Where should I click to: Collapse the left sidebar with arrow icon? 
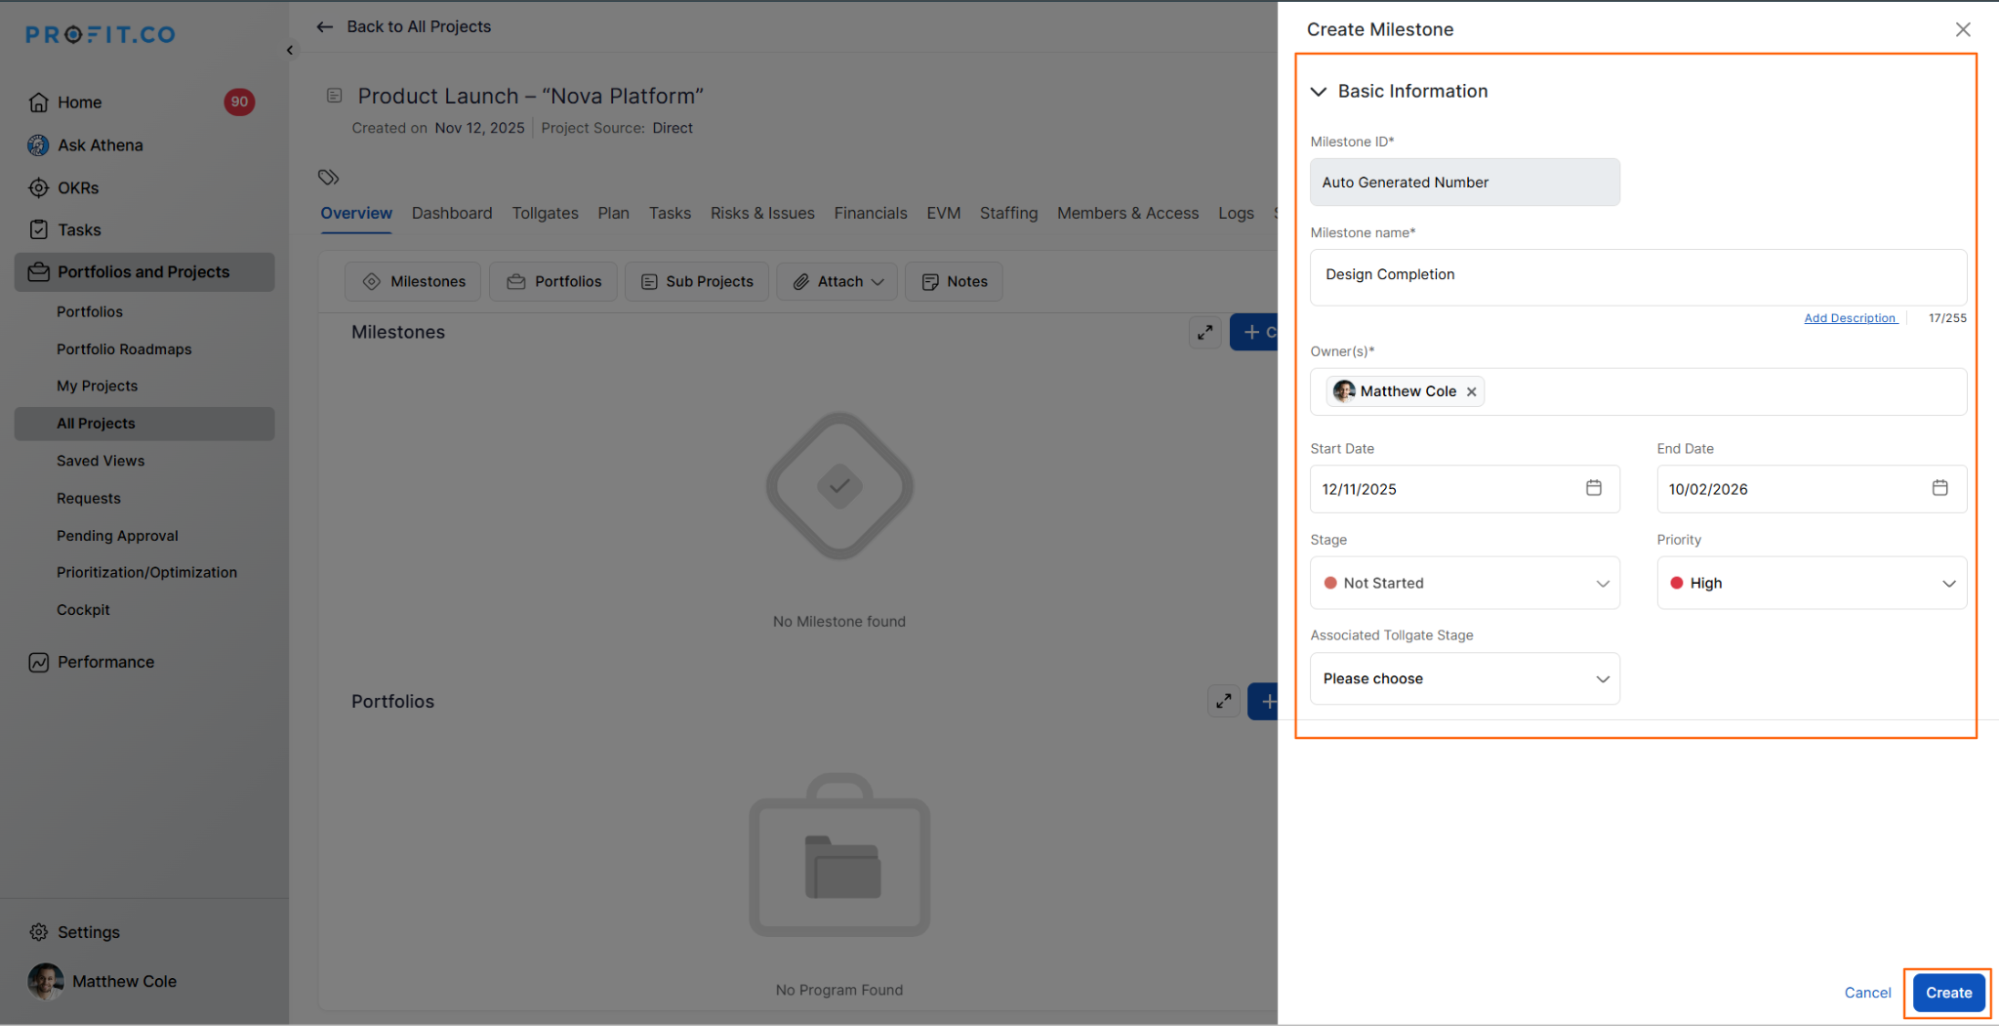point(290,50)
